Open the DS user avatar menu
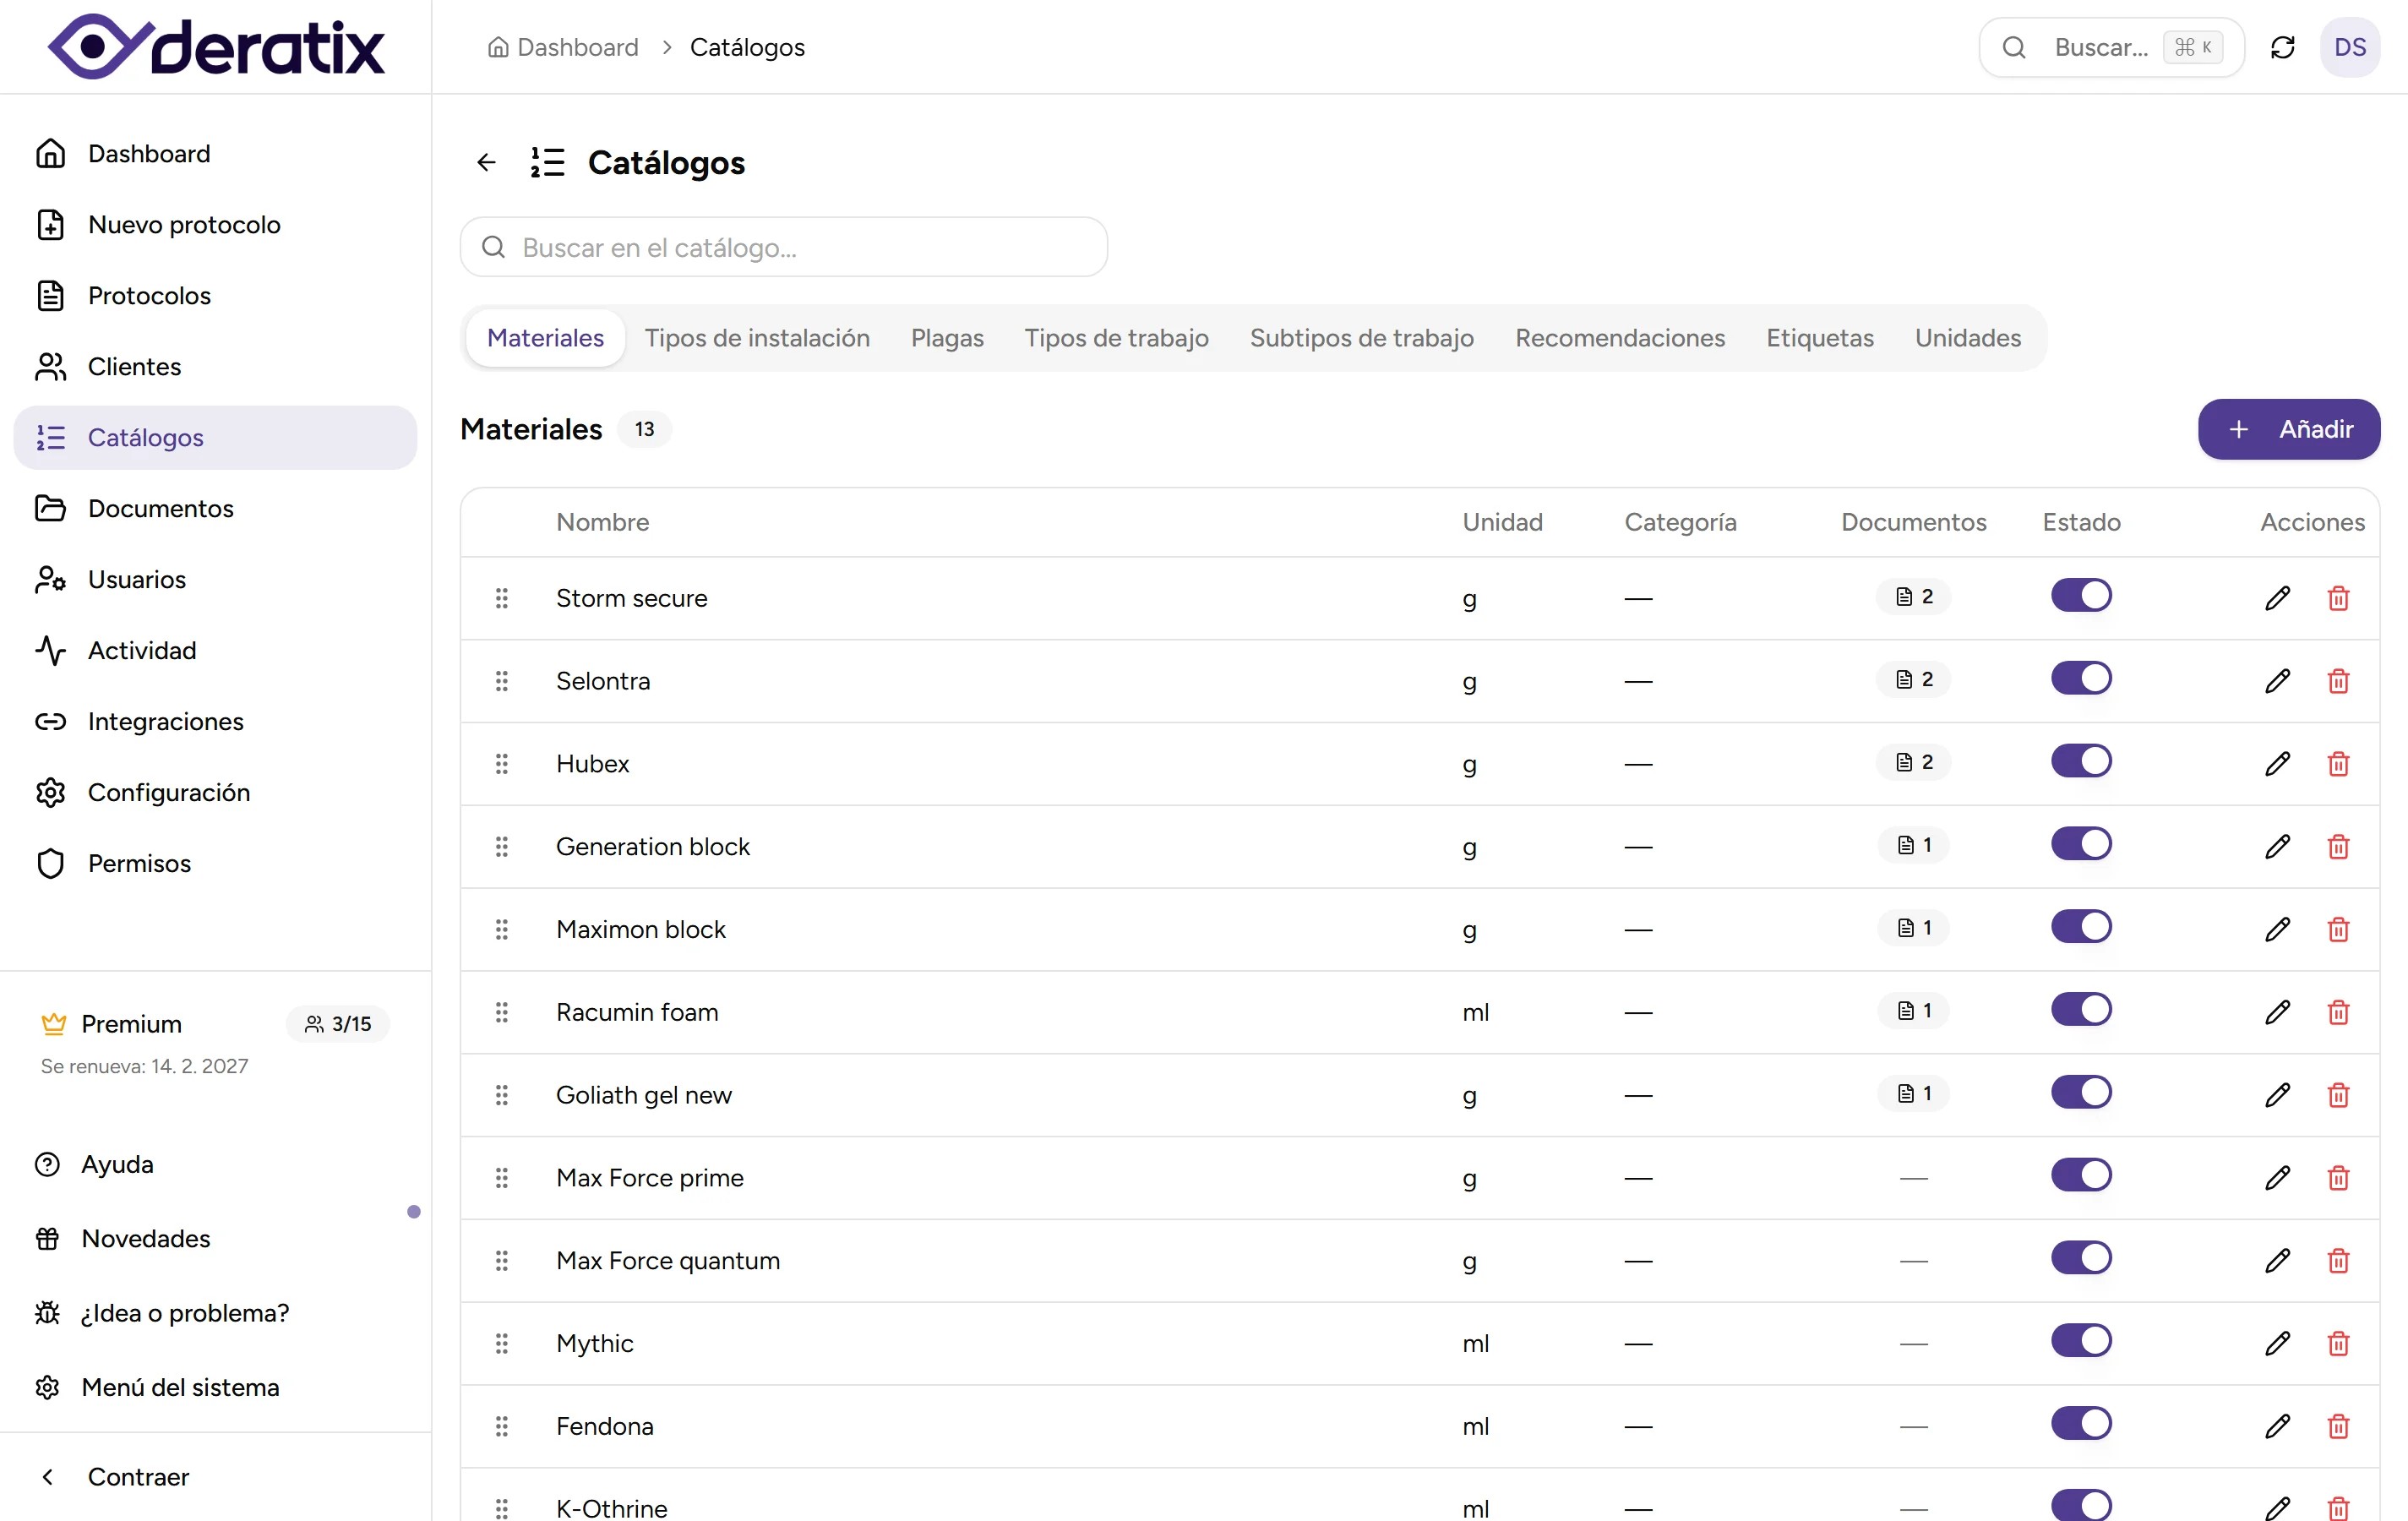 pyautogui.click(x=2349, y=47)
